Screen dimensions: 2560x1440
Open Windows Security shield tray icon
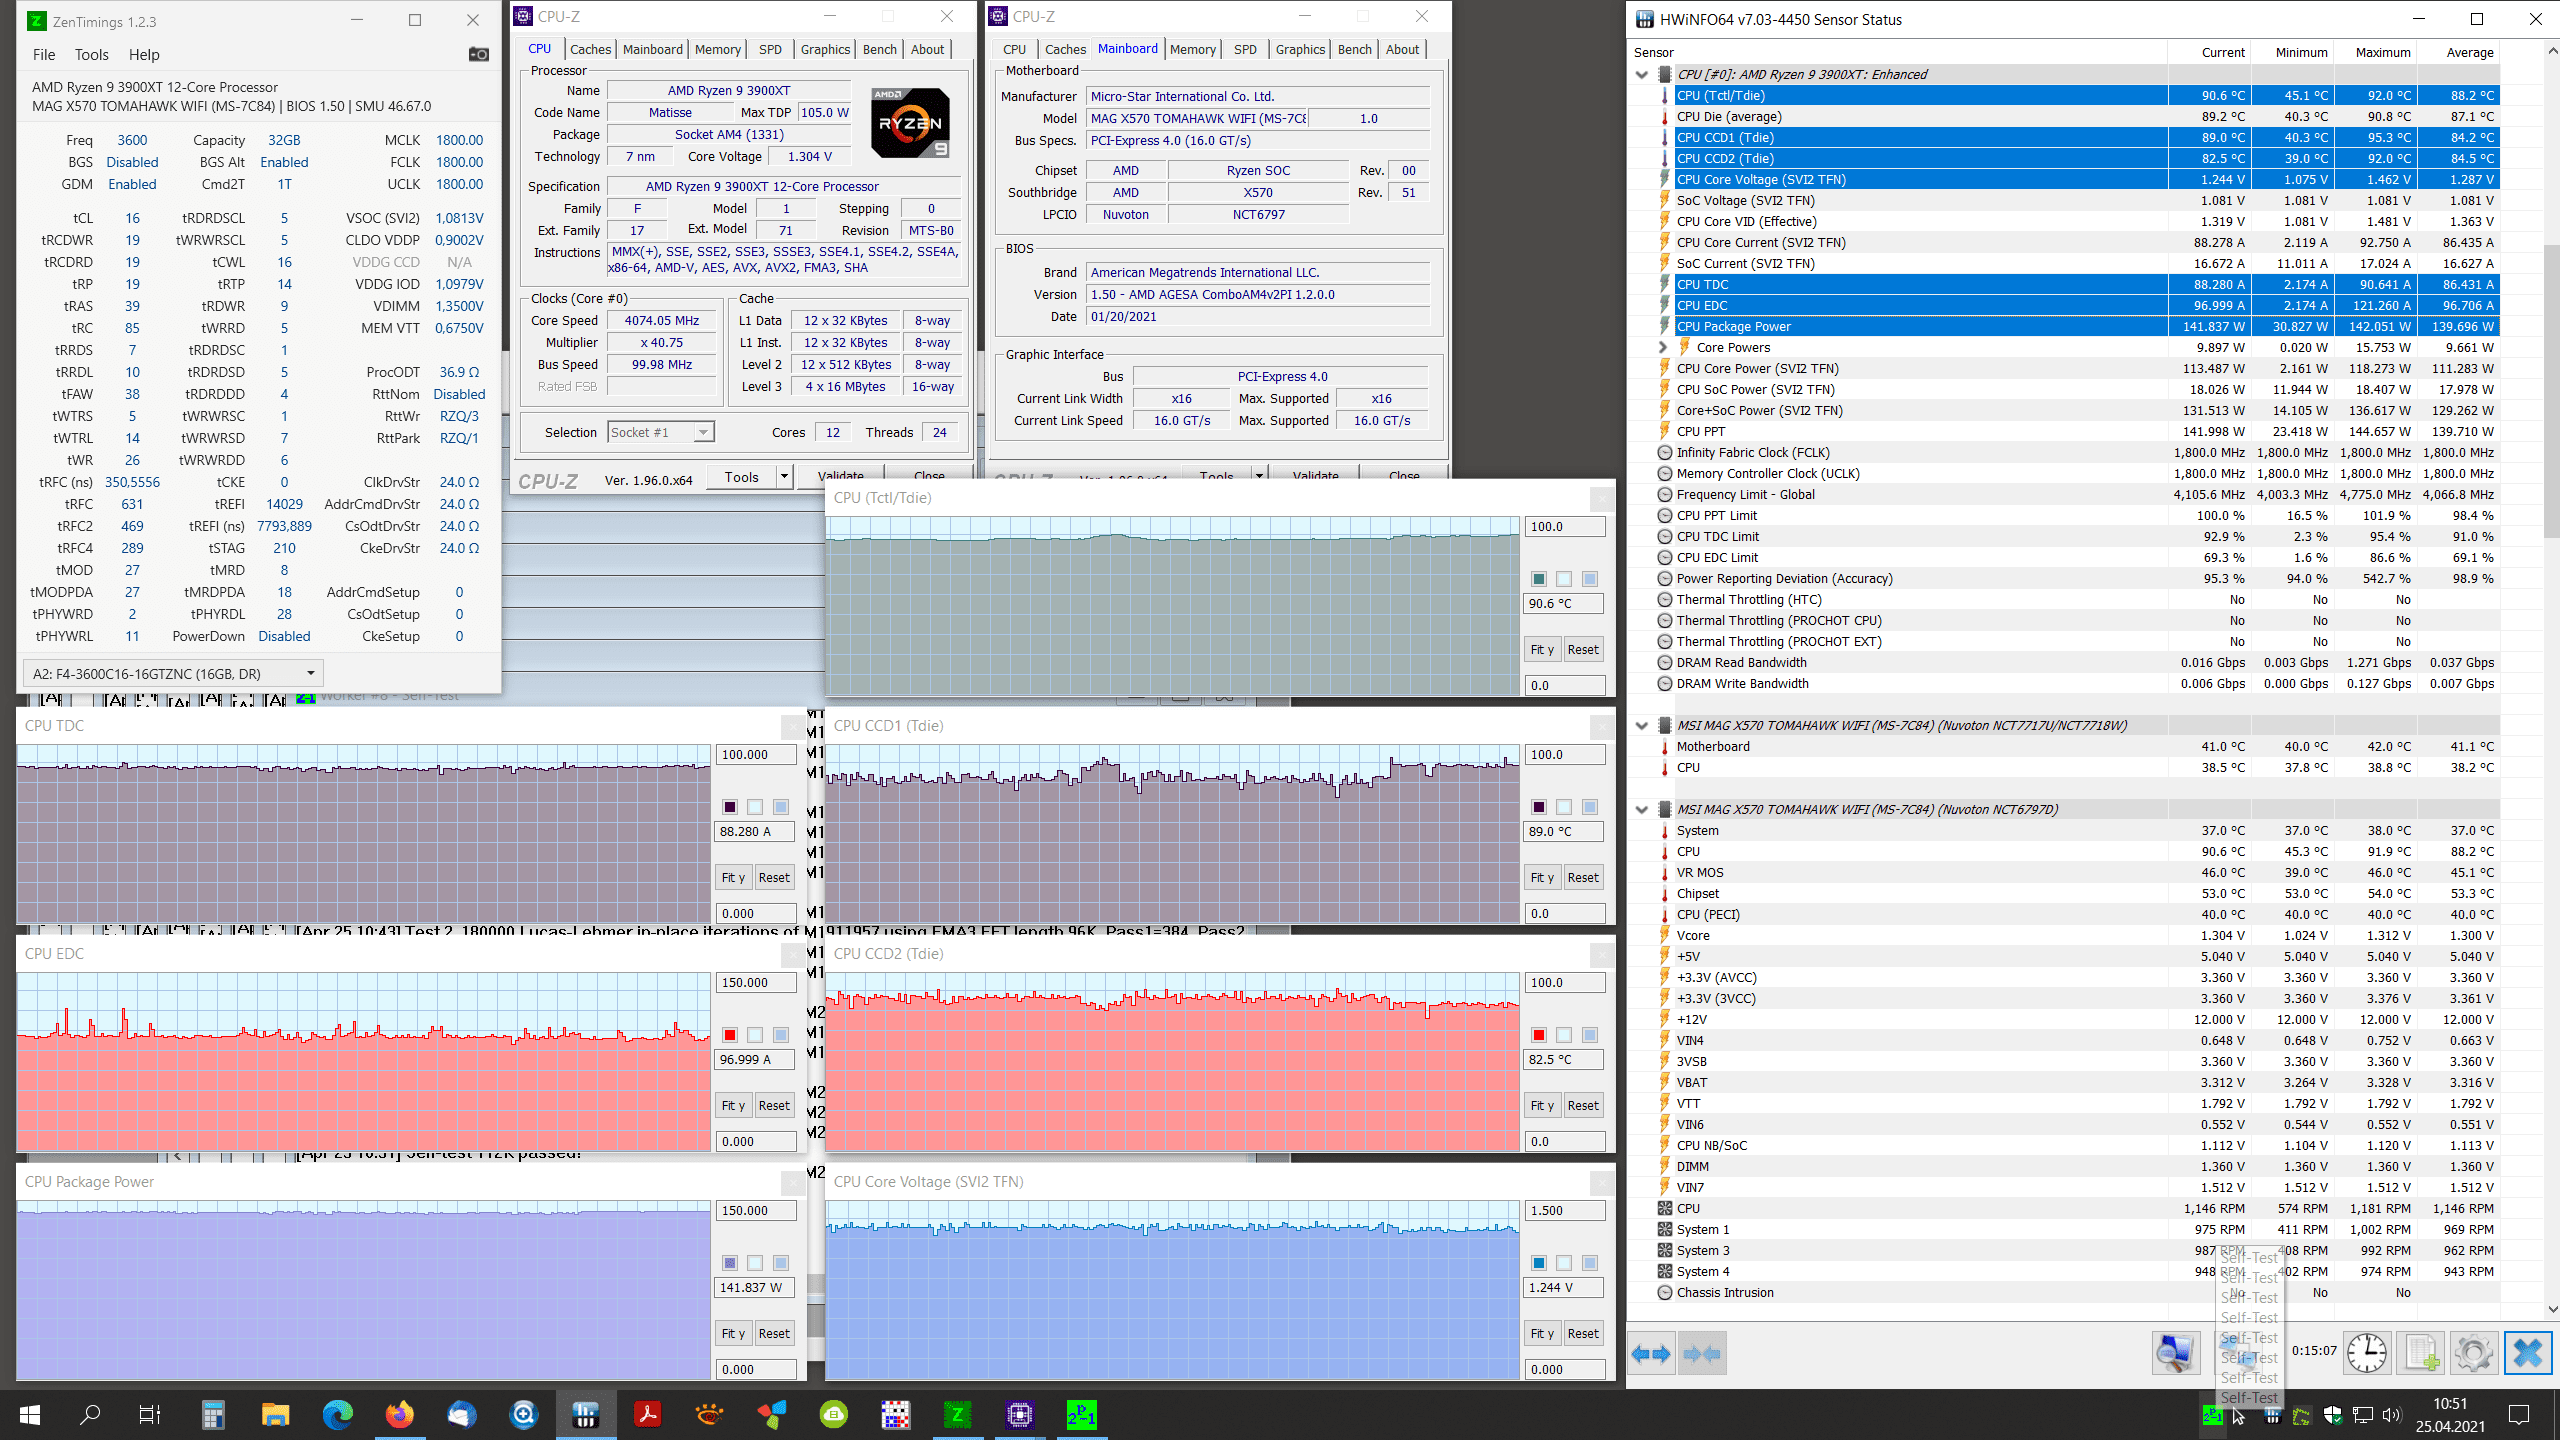(x=2333, y=1415)
